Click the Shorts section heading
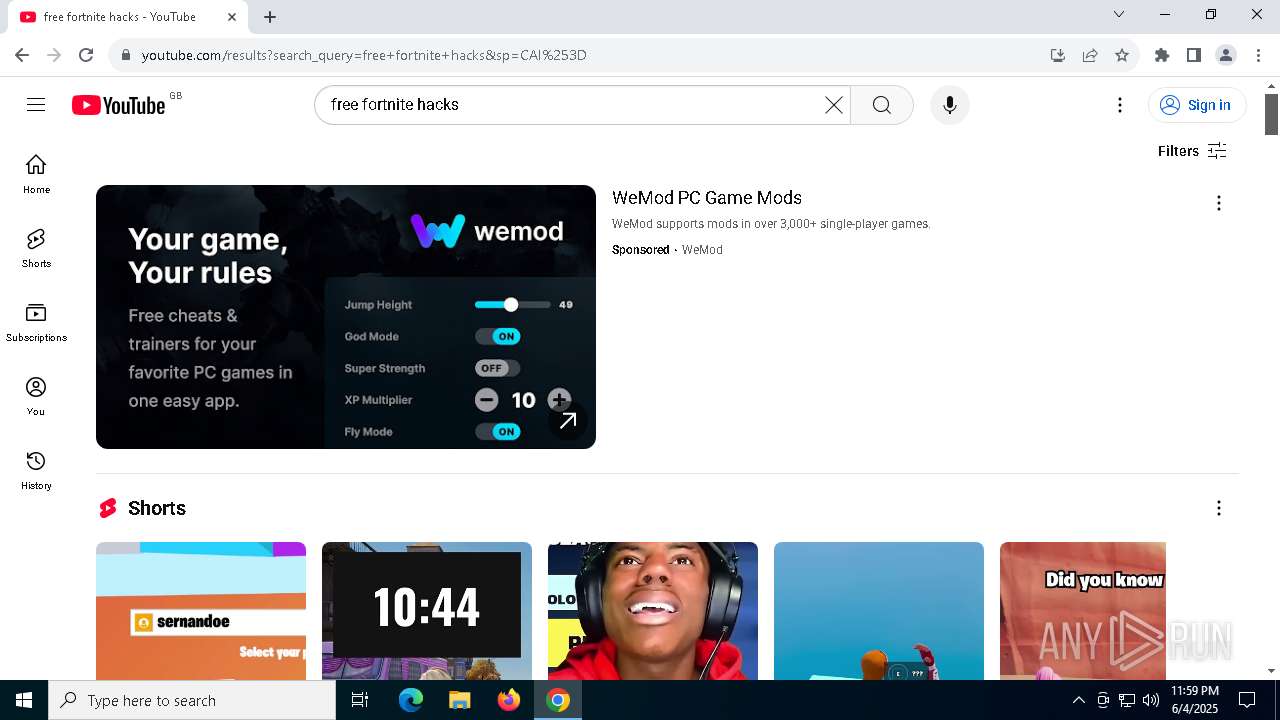The width and height of the screenshot is (1280, 720). point(157,508)
